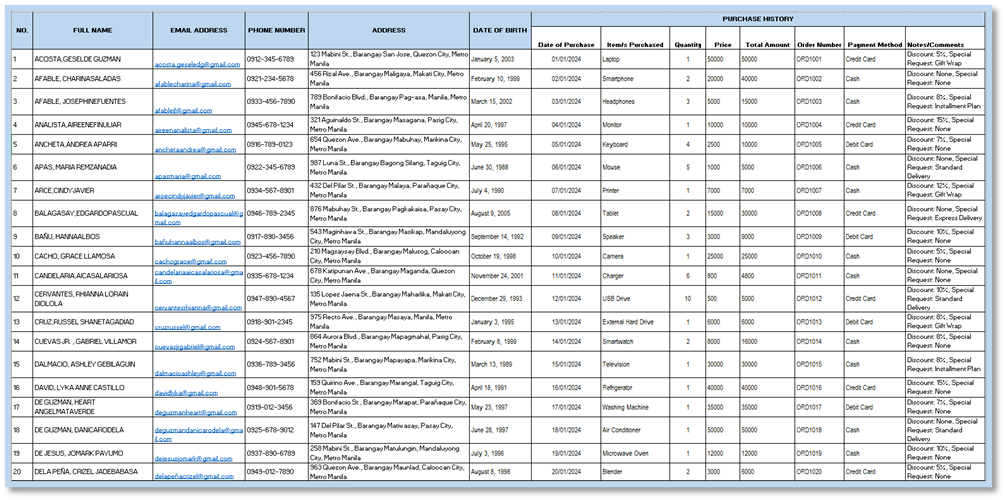
Task: Click the arcecindyjavier@gmail.com link
Action: (195, 196)
